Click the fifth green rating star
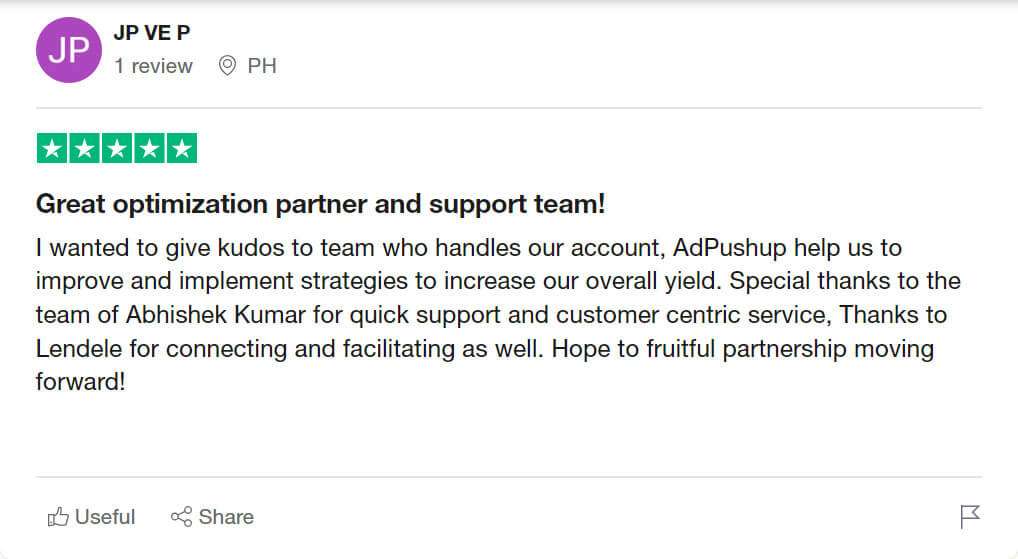The width and height of the screenshot is (1018, 559). tap(181, 149)
